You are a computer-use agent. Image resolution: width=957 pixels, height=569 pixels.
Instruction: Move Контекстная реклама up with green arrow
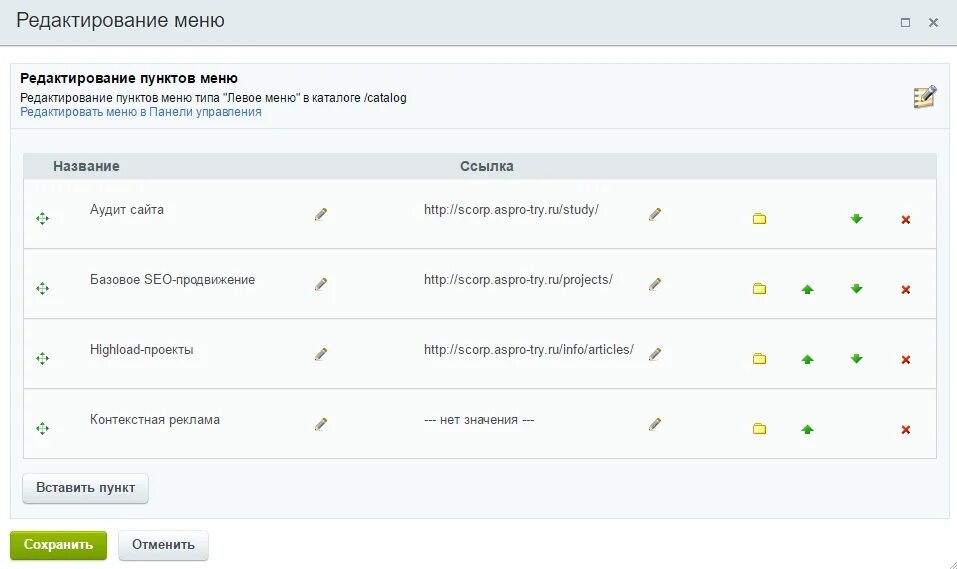[x=807, y=429]
